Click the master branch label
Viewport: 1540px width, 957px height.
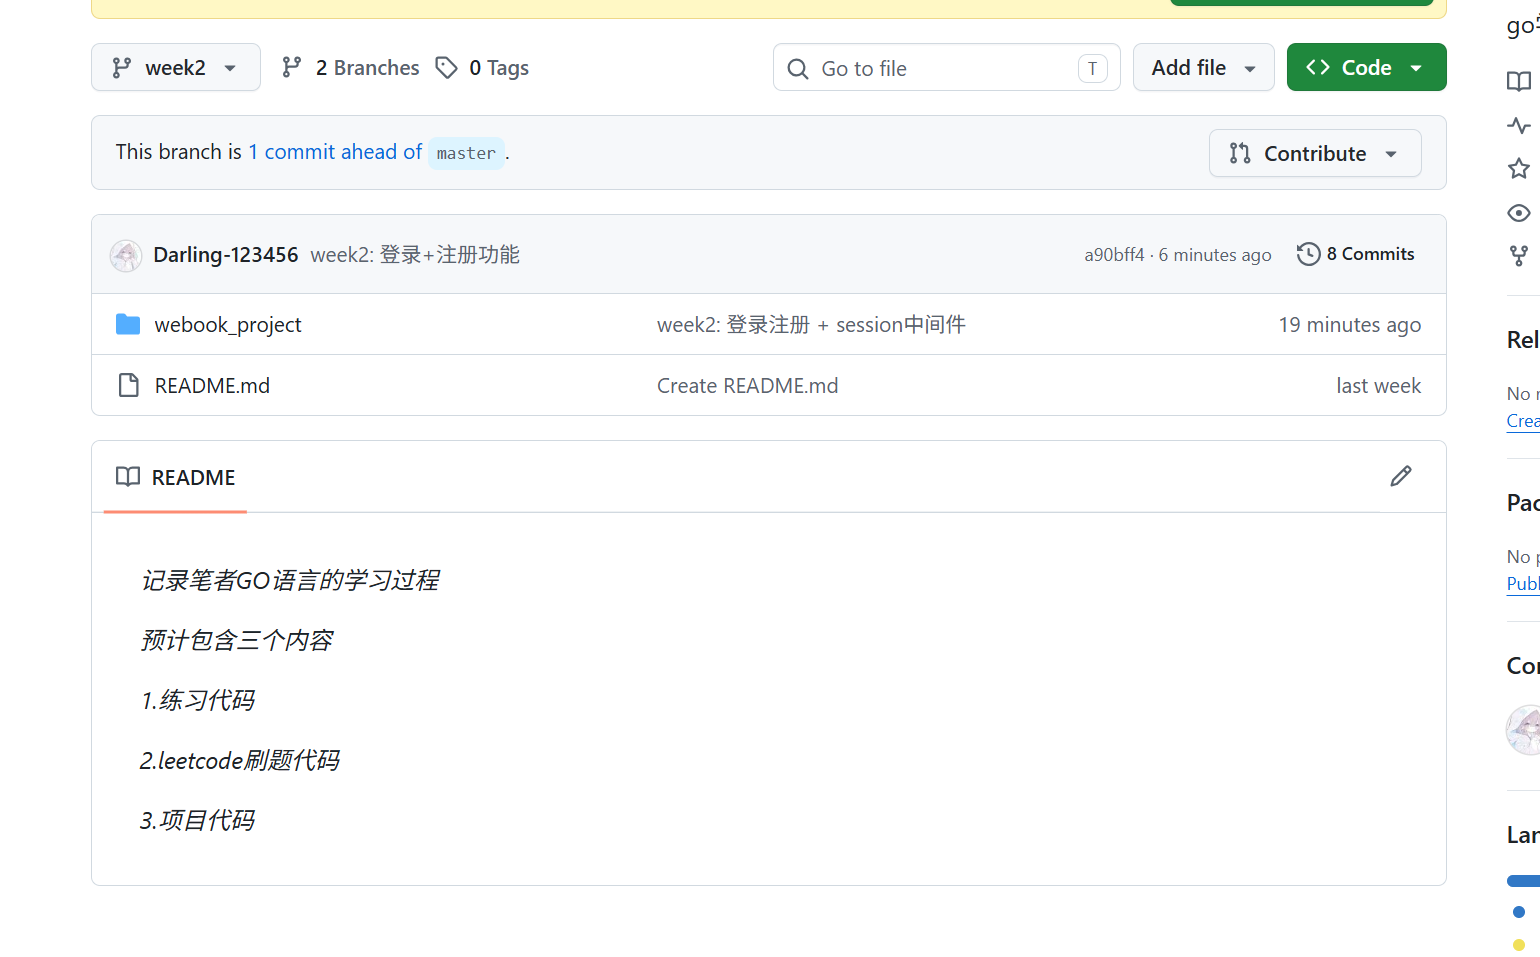(x=466, y=153)
